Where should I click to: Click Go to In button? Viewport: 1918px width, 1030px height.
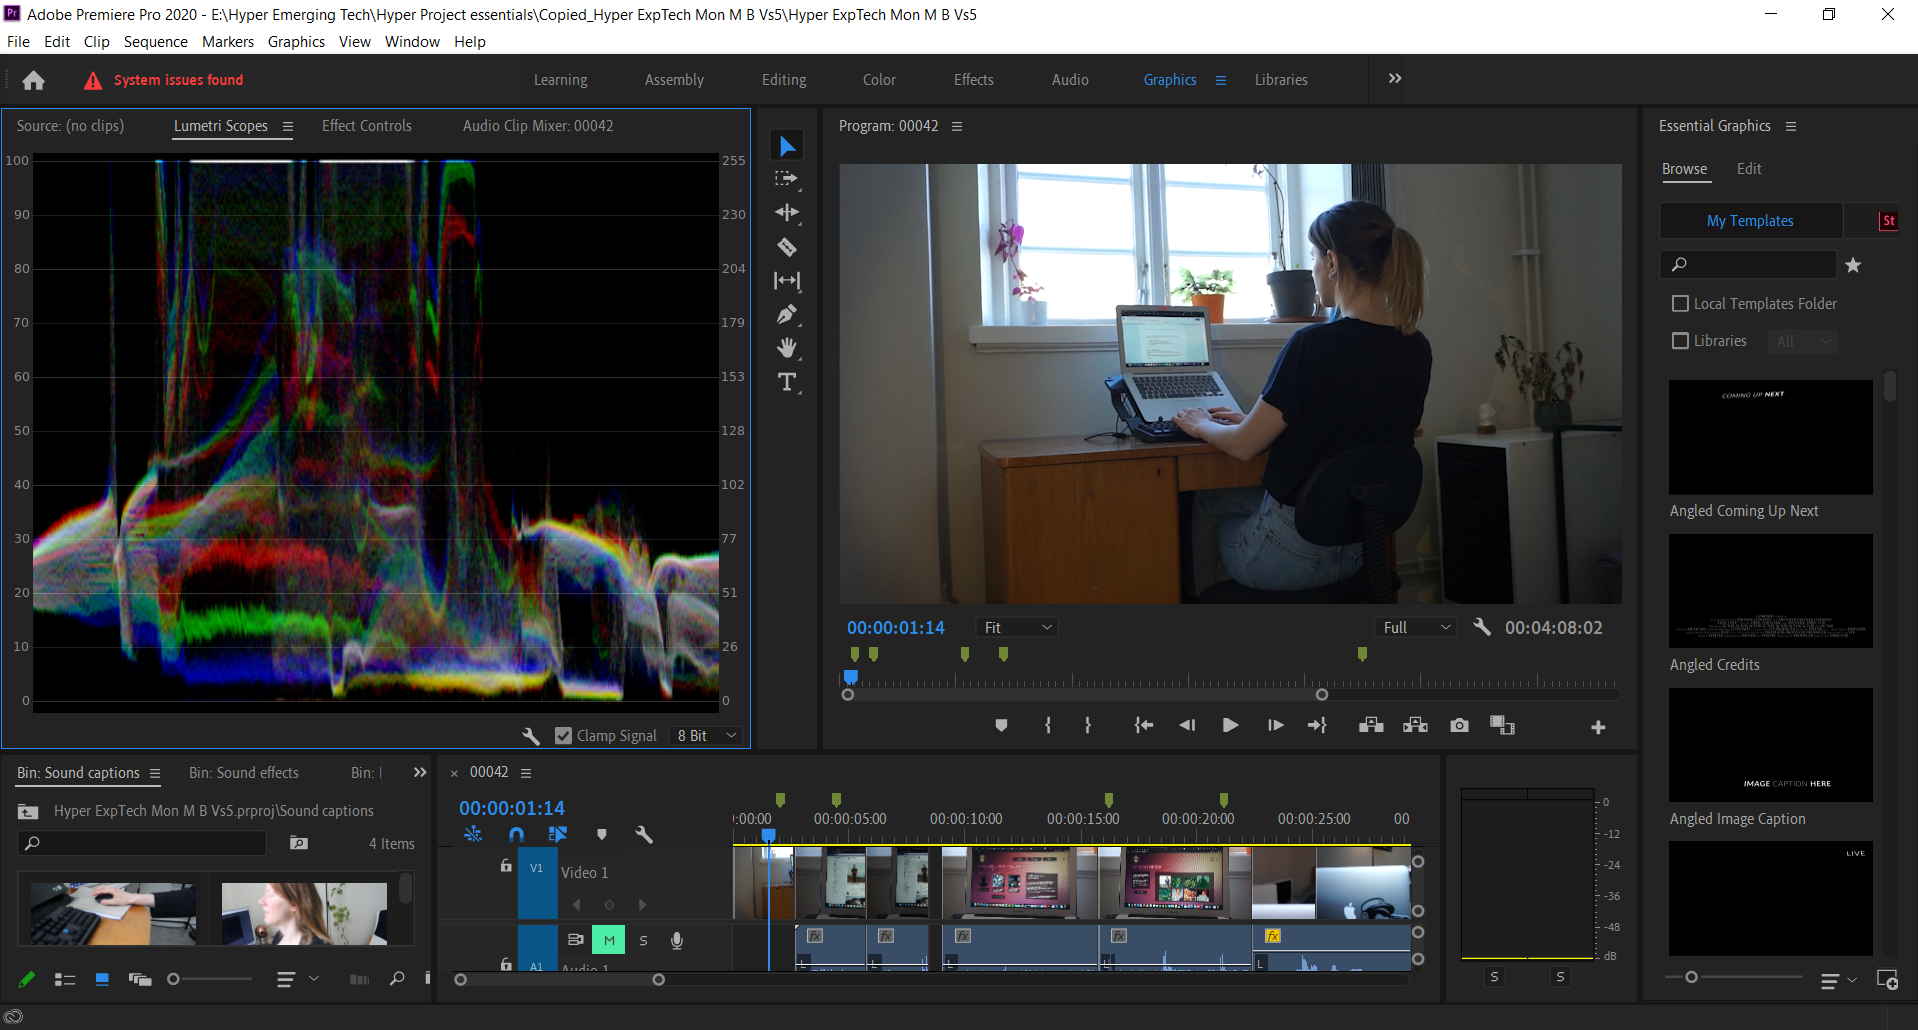pos(1144,726)
